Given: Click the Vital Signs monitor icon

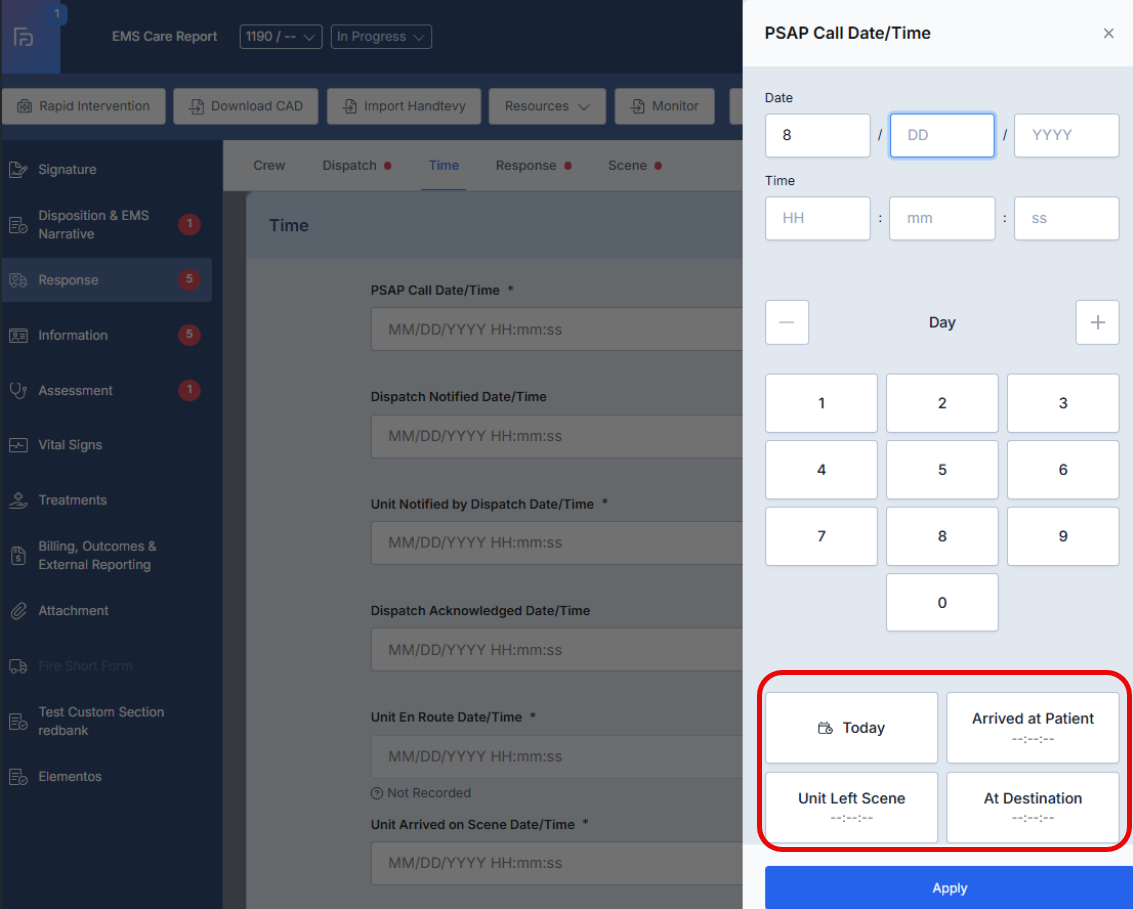Looking at the screenshot, I should (18, 445).
